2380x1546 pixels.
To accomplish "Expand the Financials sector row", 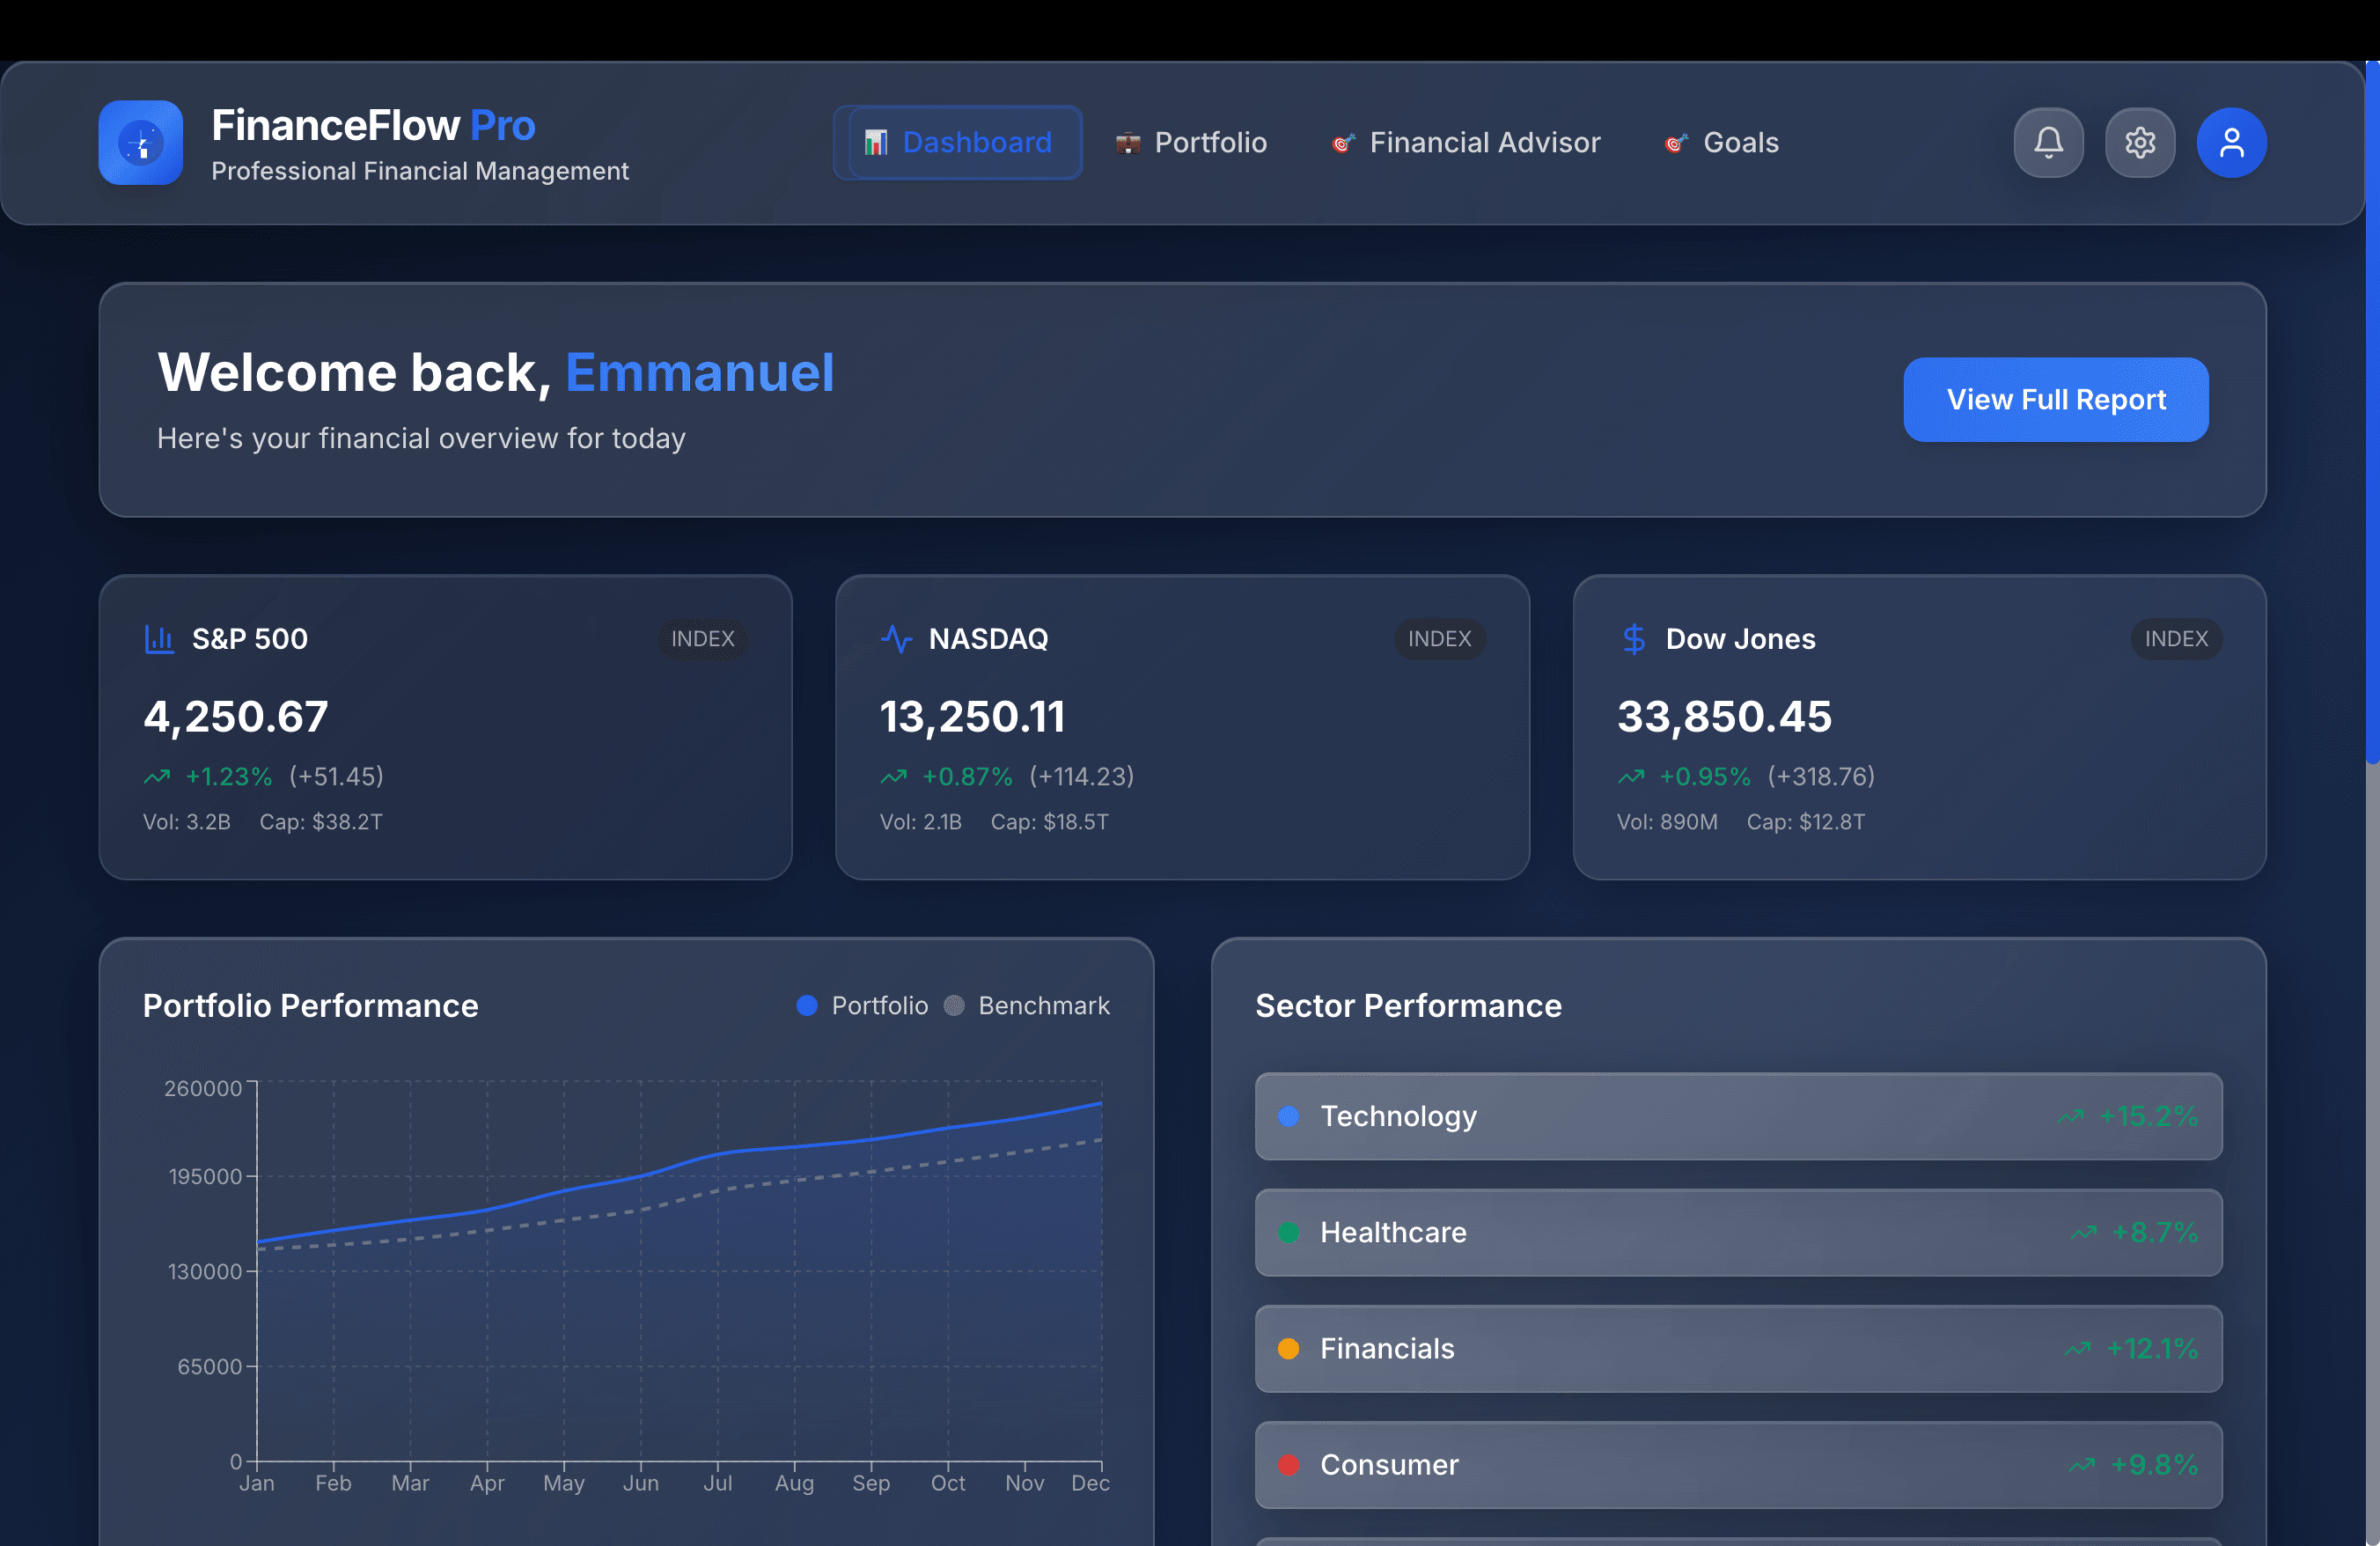I will coord(1738,1349).
